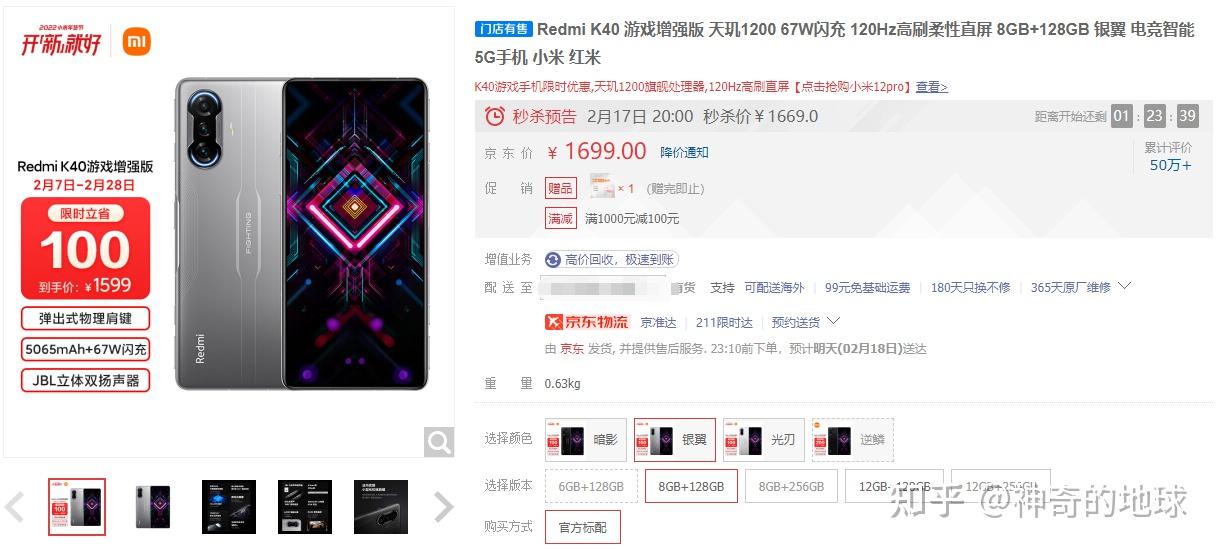Screen dimensions: 1217x549
Task: Click the alarm clock 秒杀预告 icon
Action: pos(494,116)
